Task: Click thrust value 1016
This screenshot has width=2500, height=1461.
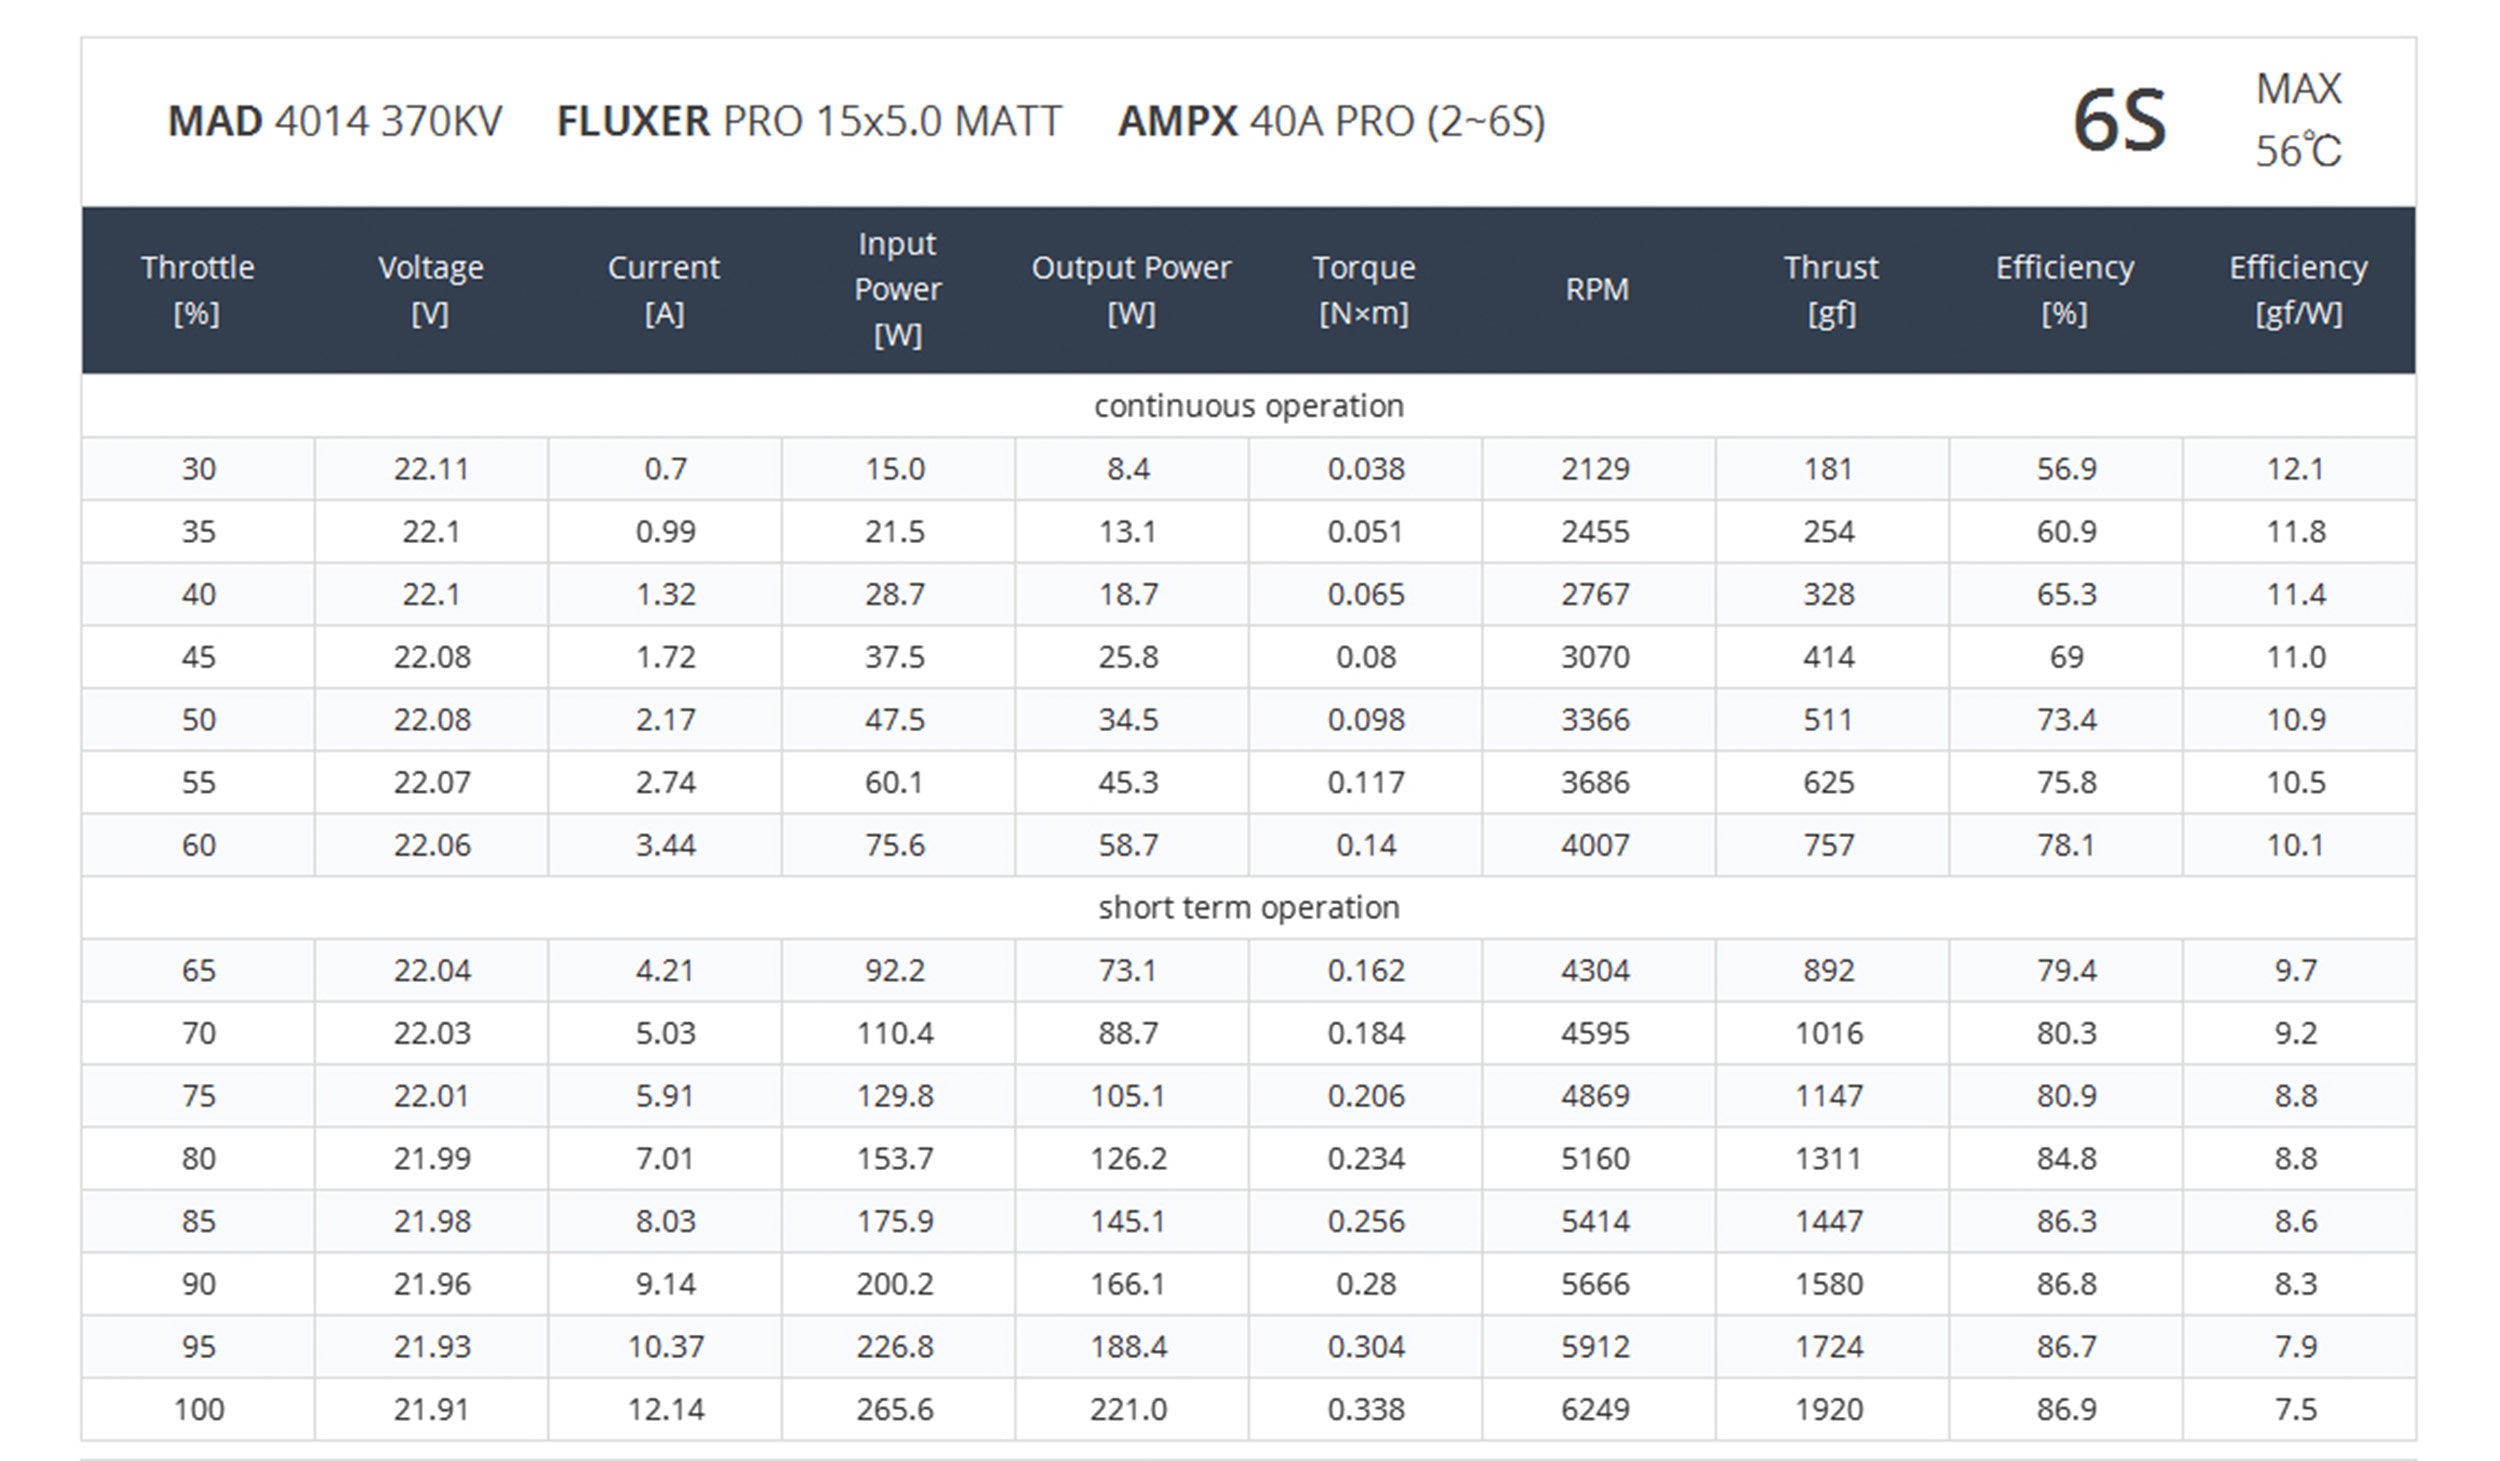Action: coord(1829,1034)
